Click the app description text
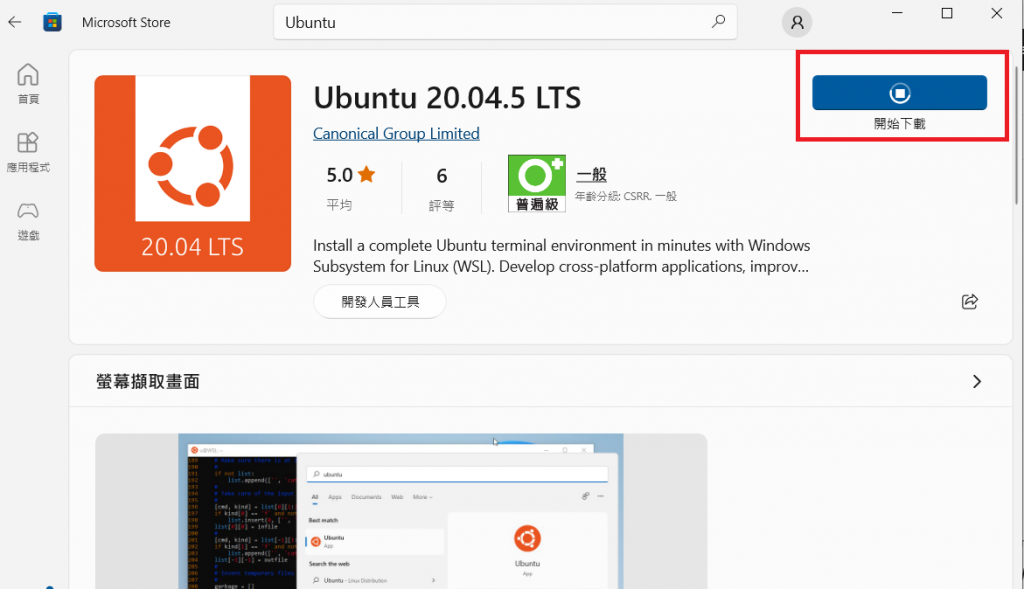This screenshot has height=589, width=1024. (561, 256)
